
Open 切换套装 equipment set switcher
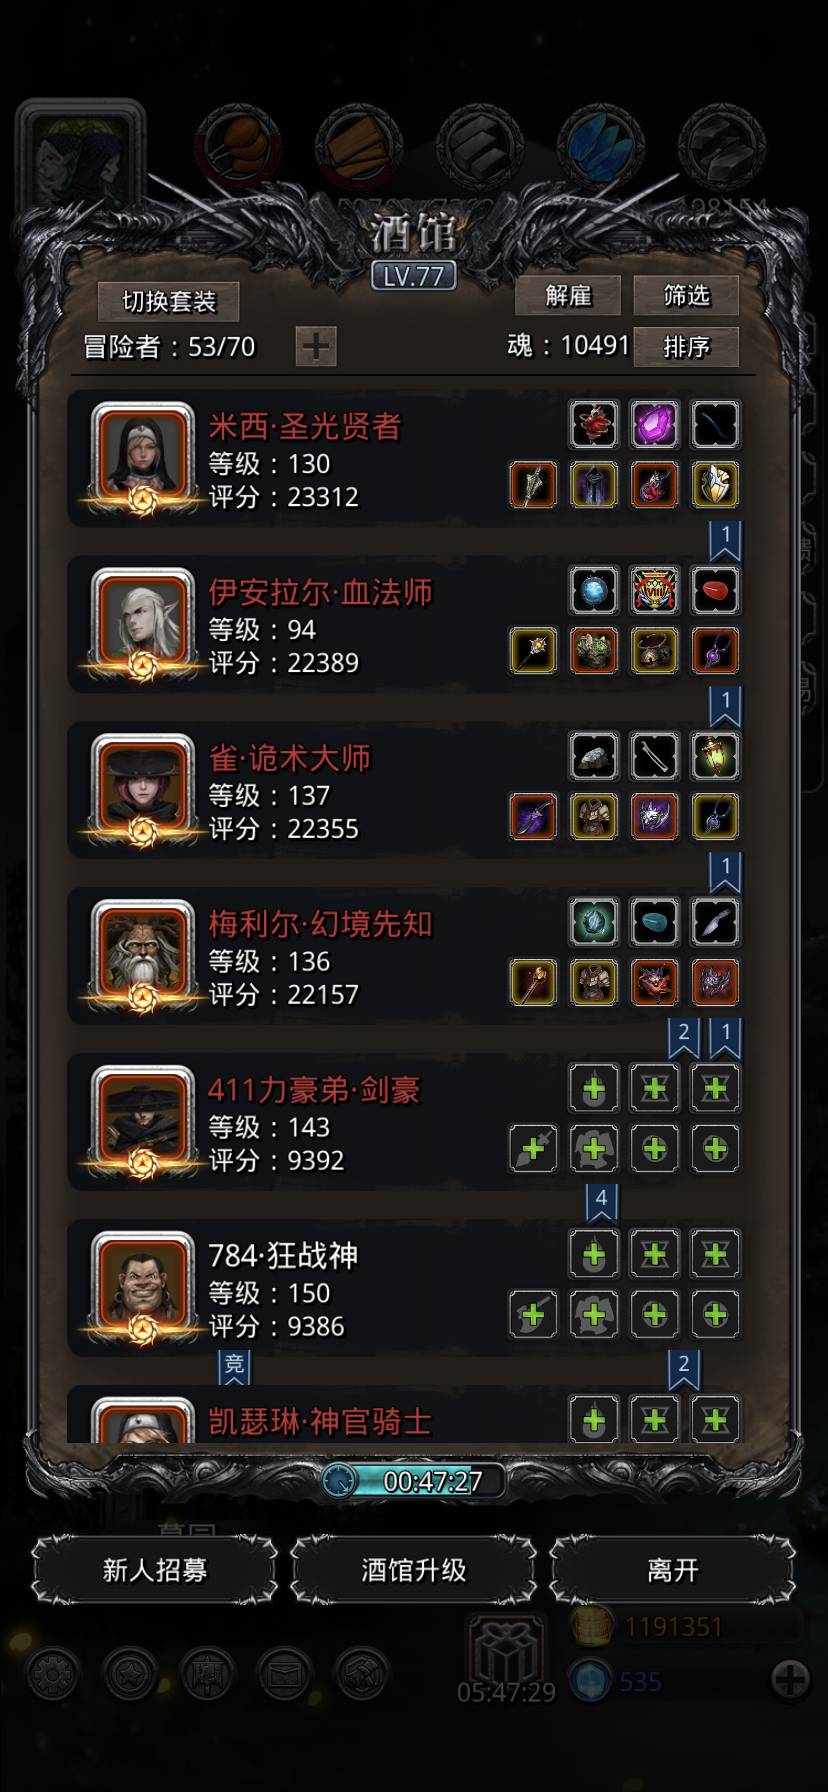tap(169, 301)
